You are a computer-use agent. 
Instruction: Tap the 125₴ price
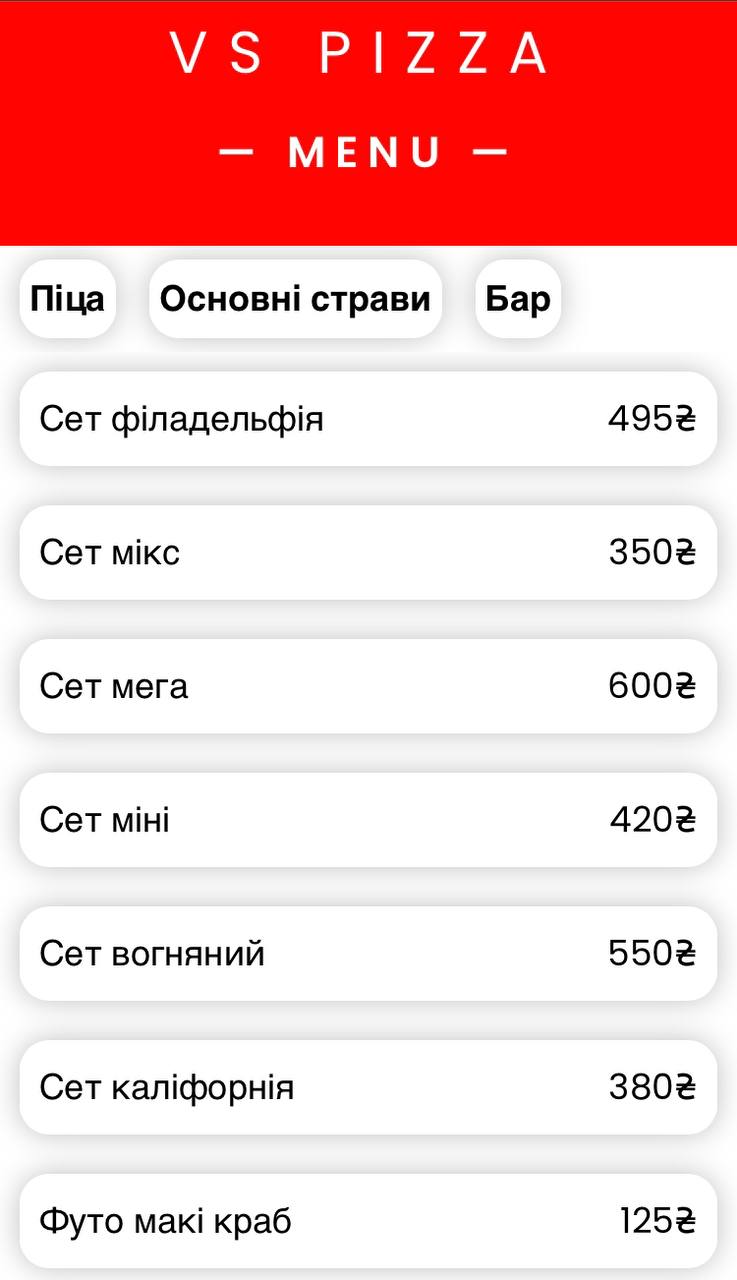657,1221
